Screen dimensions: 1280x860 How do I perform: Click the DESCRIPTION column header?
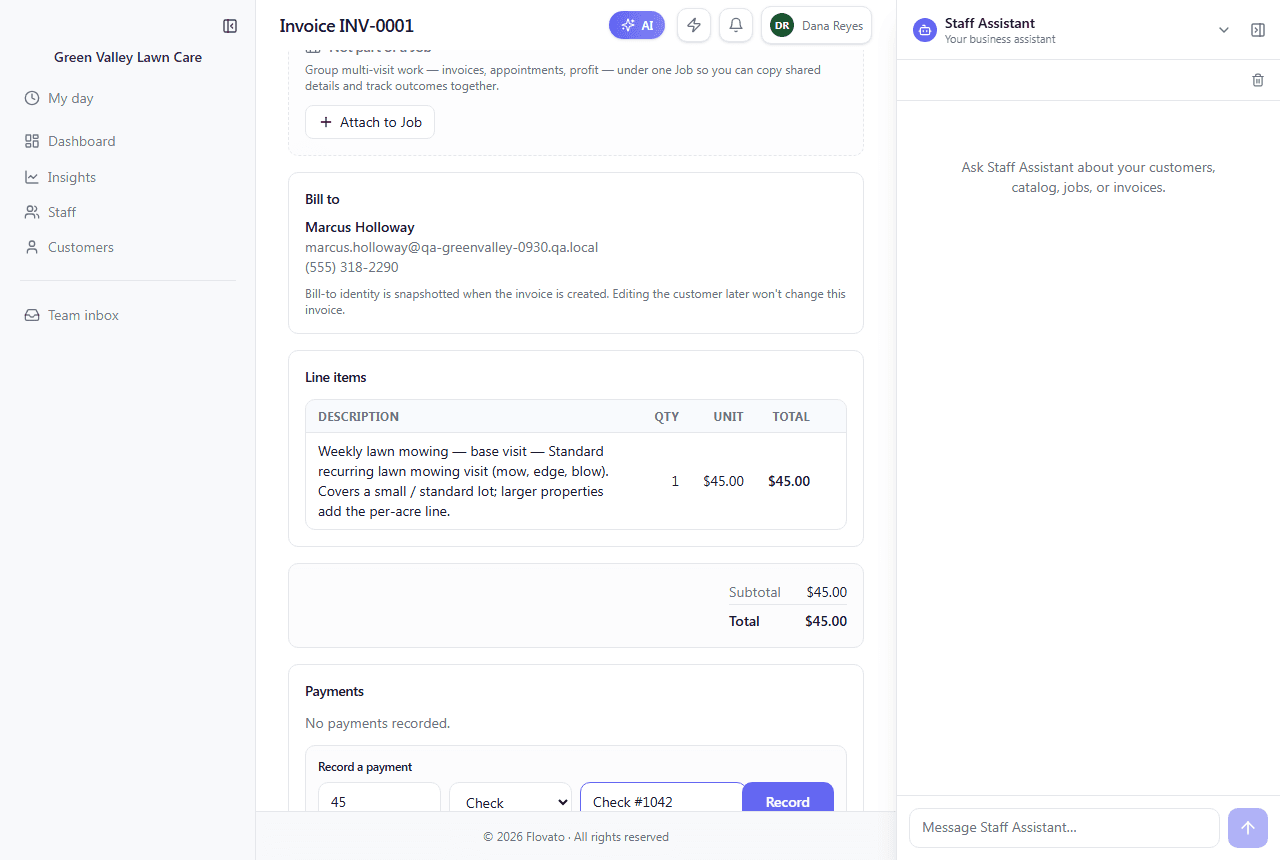[358, 416]
